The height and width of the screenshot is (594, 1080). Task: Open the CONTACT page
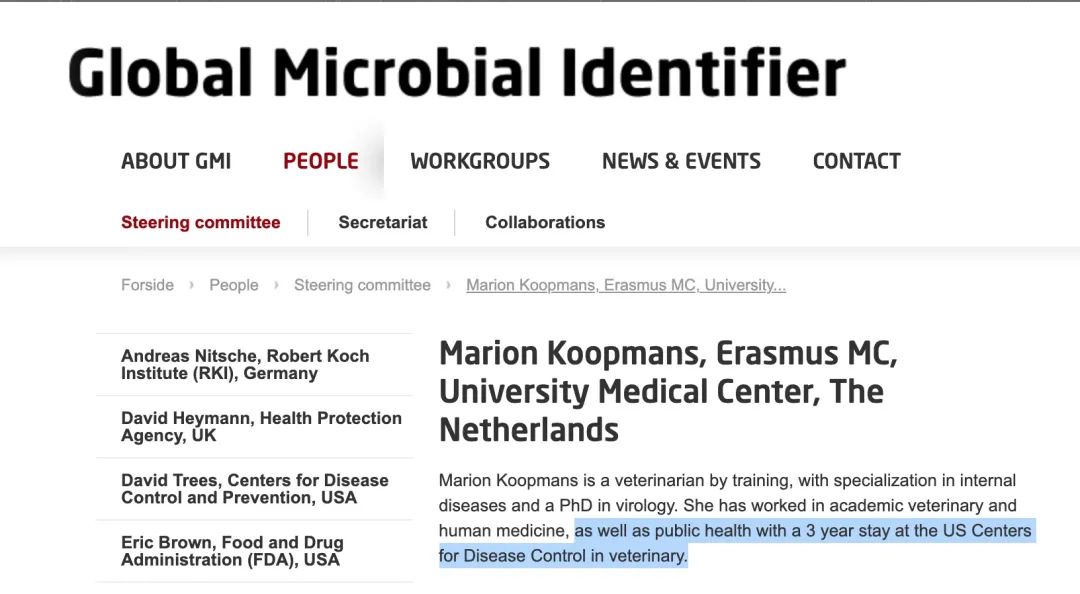pyautogui.click(x=856, y=161)
